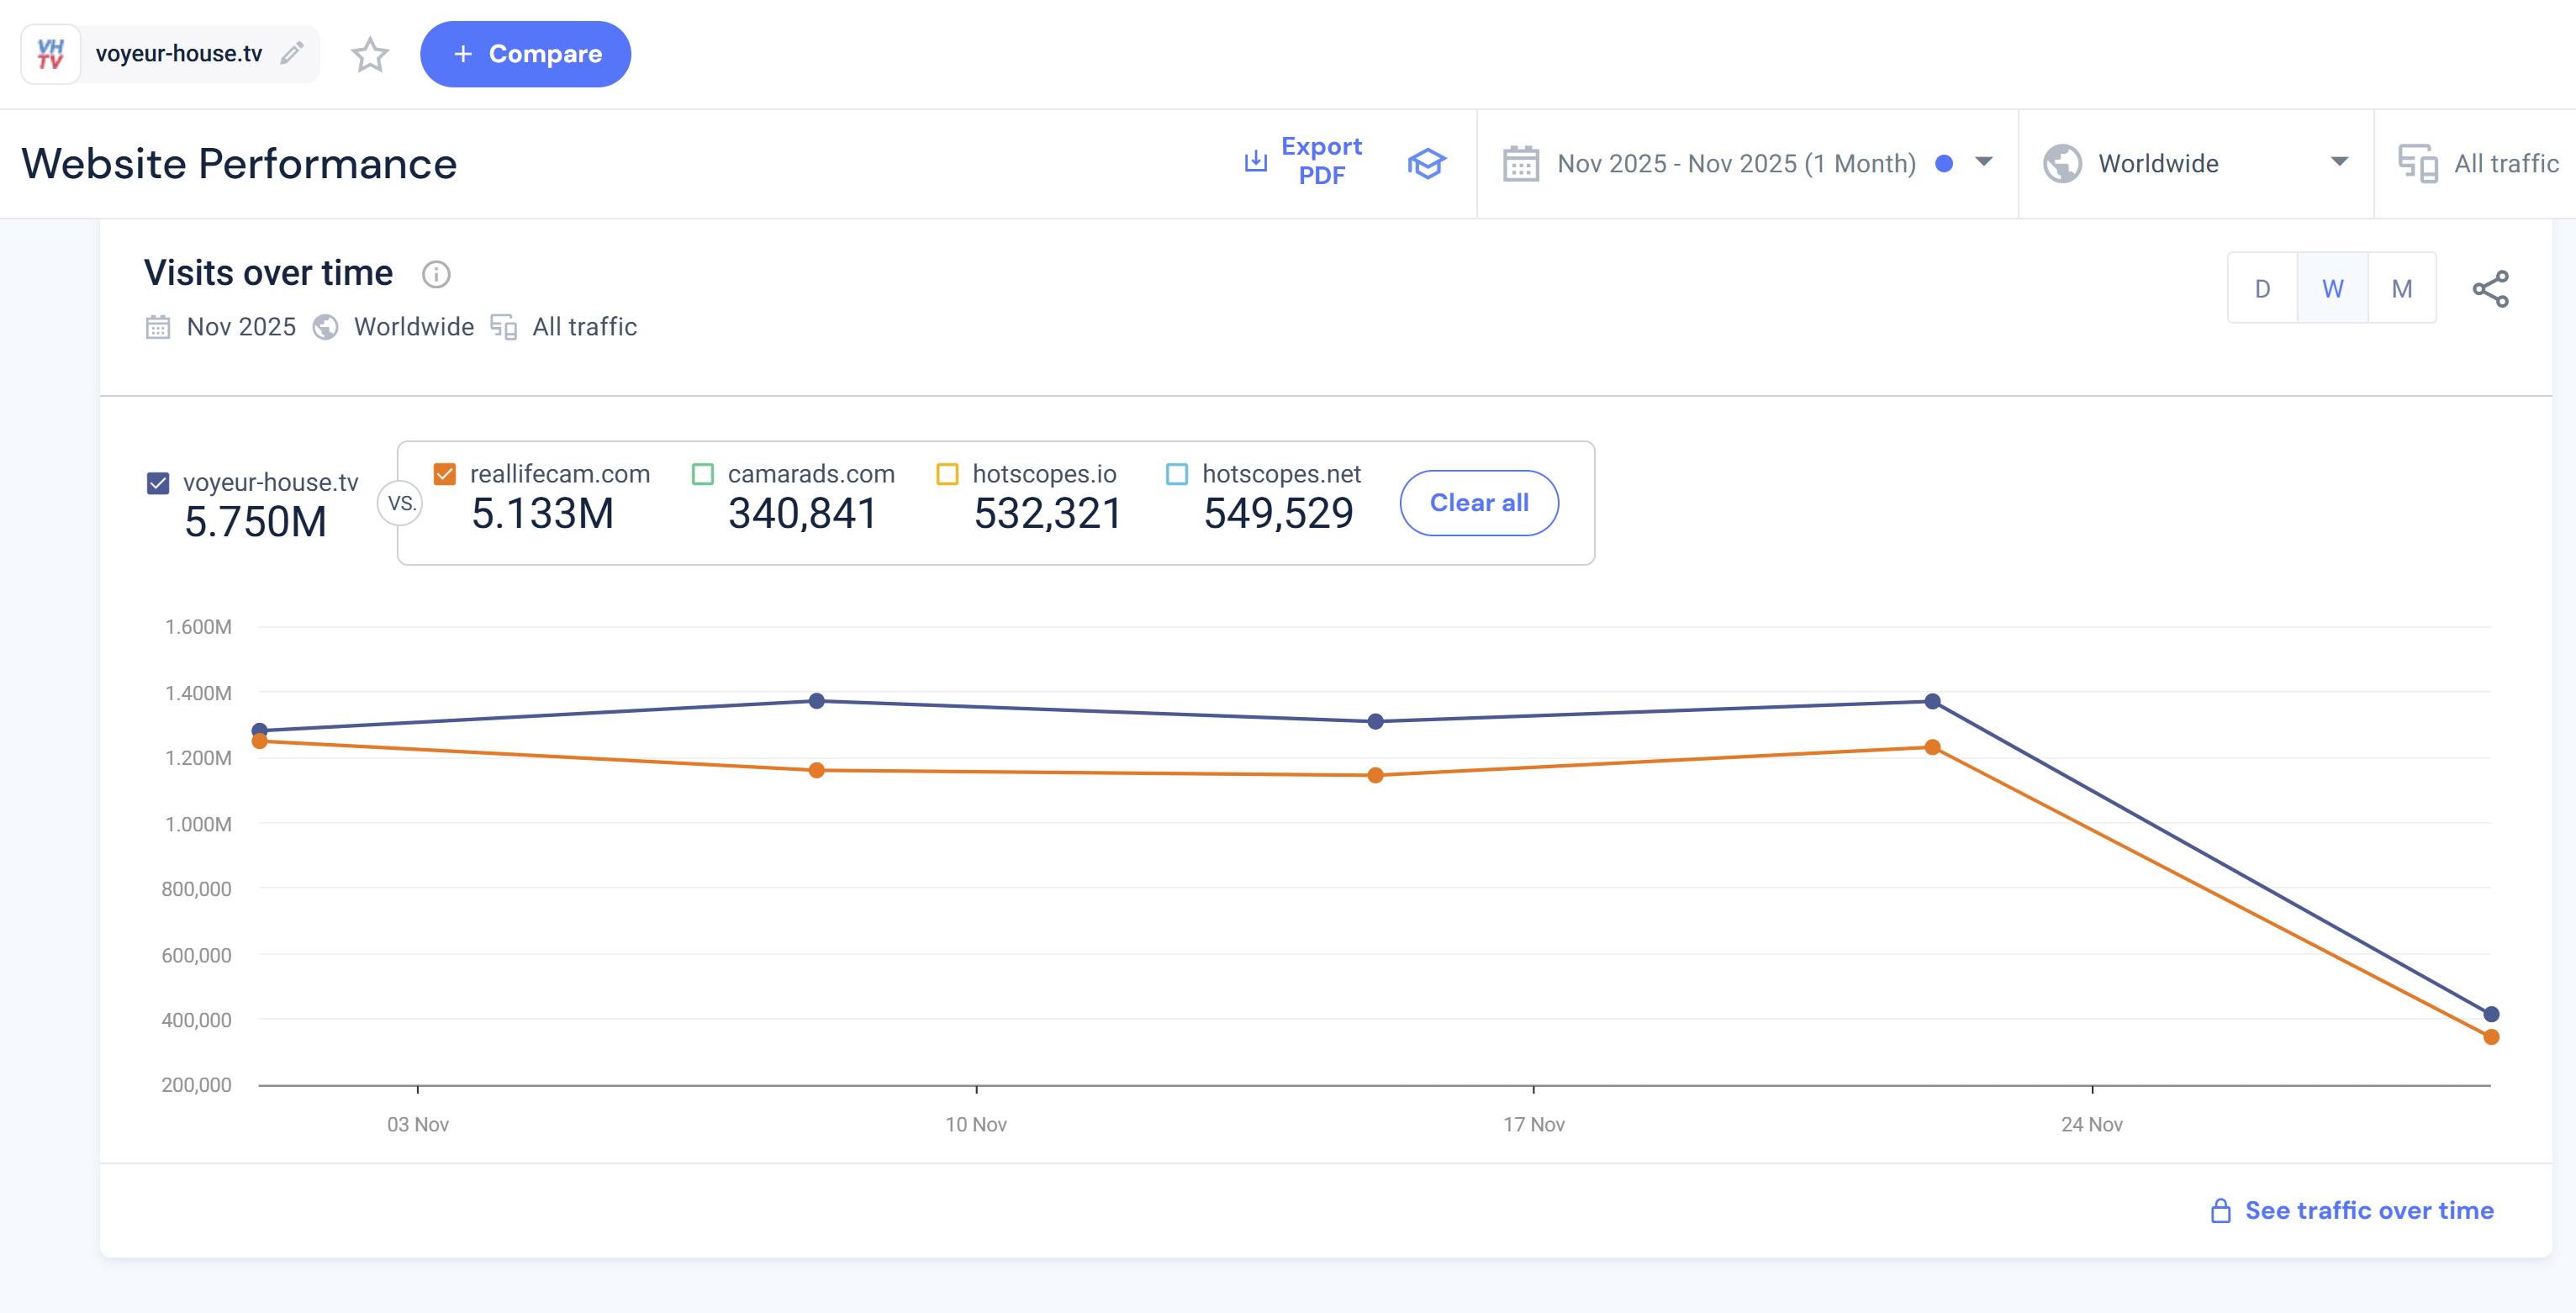The image size is (2576, 1313).
Task: Switch the chart to monthly M view
Action: 2401,289
